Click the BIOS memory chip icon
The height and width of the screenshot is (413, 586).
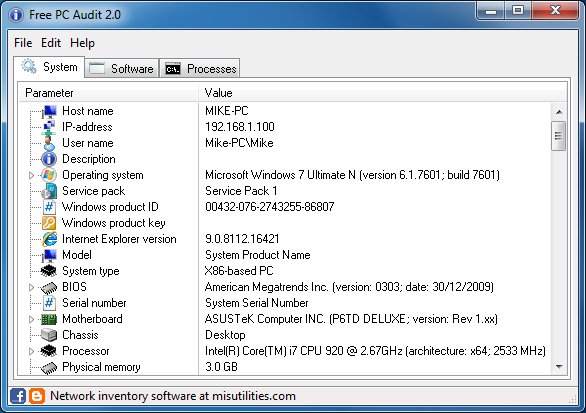pos(49,287)
